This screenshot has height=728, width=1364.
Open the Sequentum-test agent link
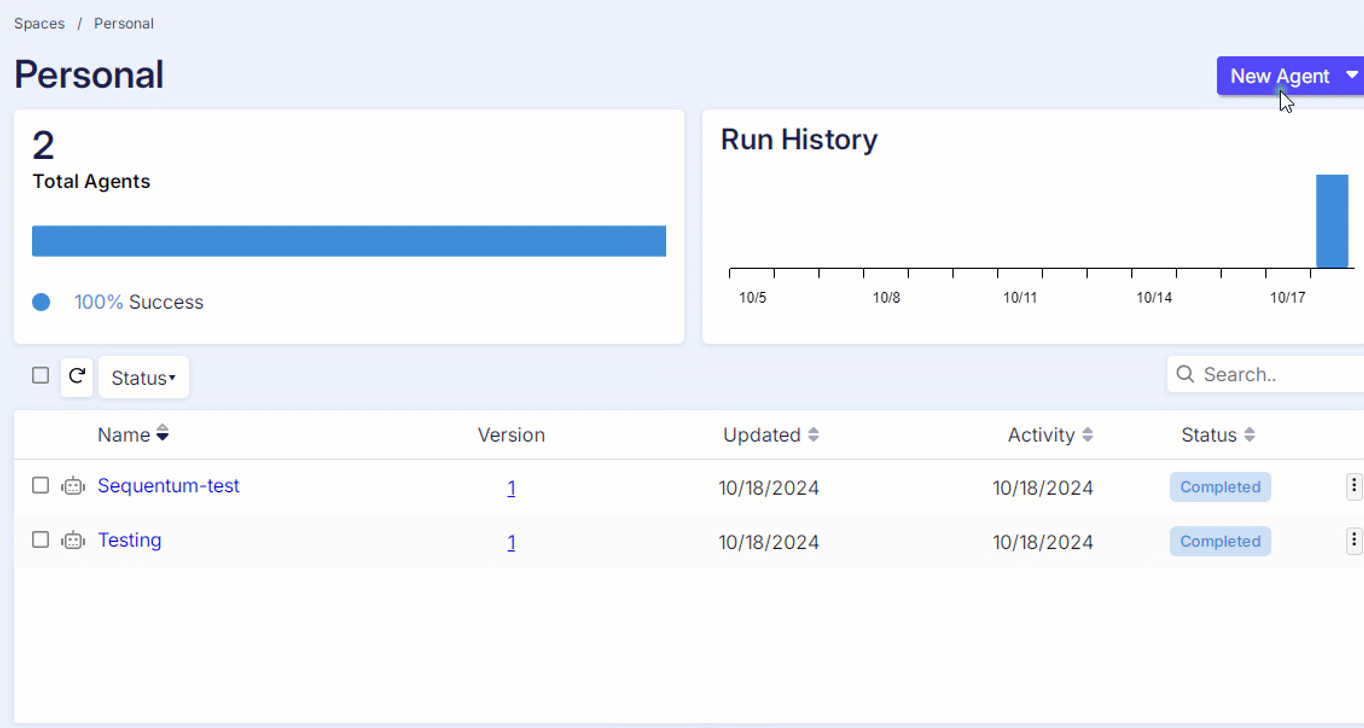168,486
